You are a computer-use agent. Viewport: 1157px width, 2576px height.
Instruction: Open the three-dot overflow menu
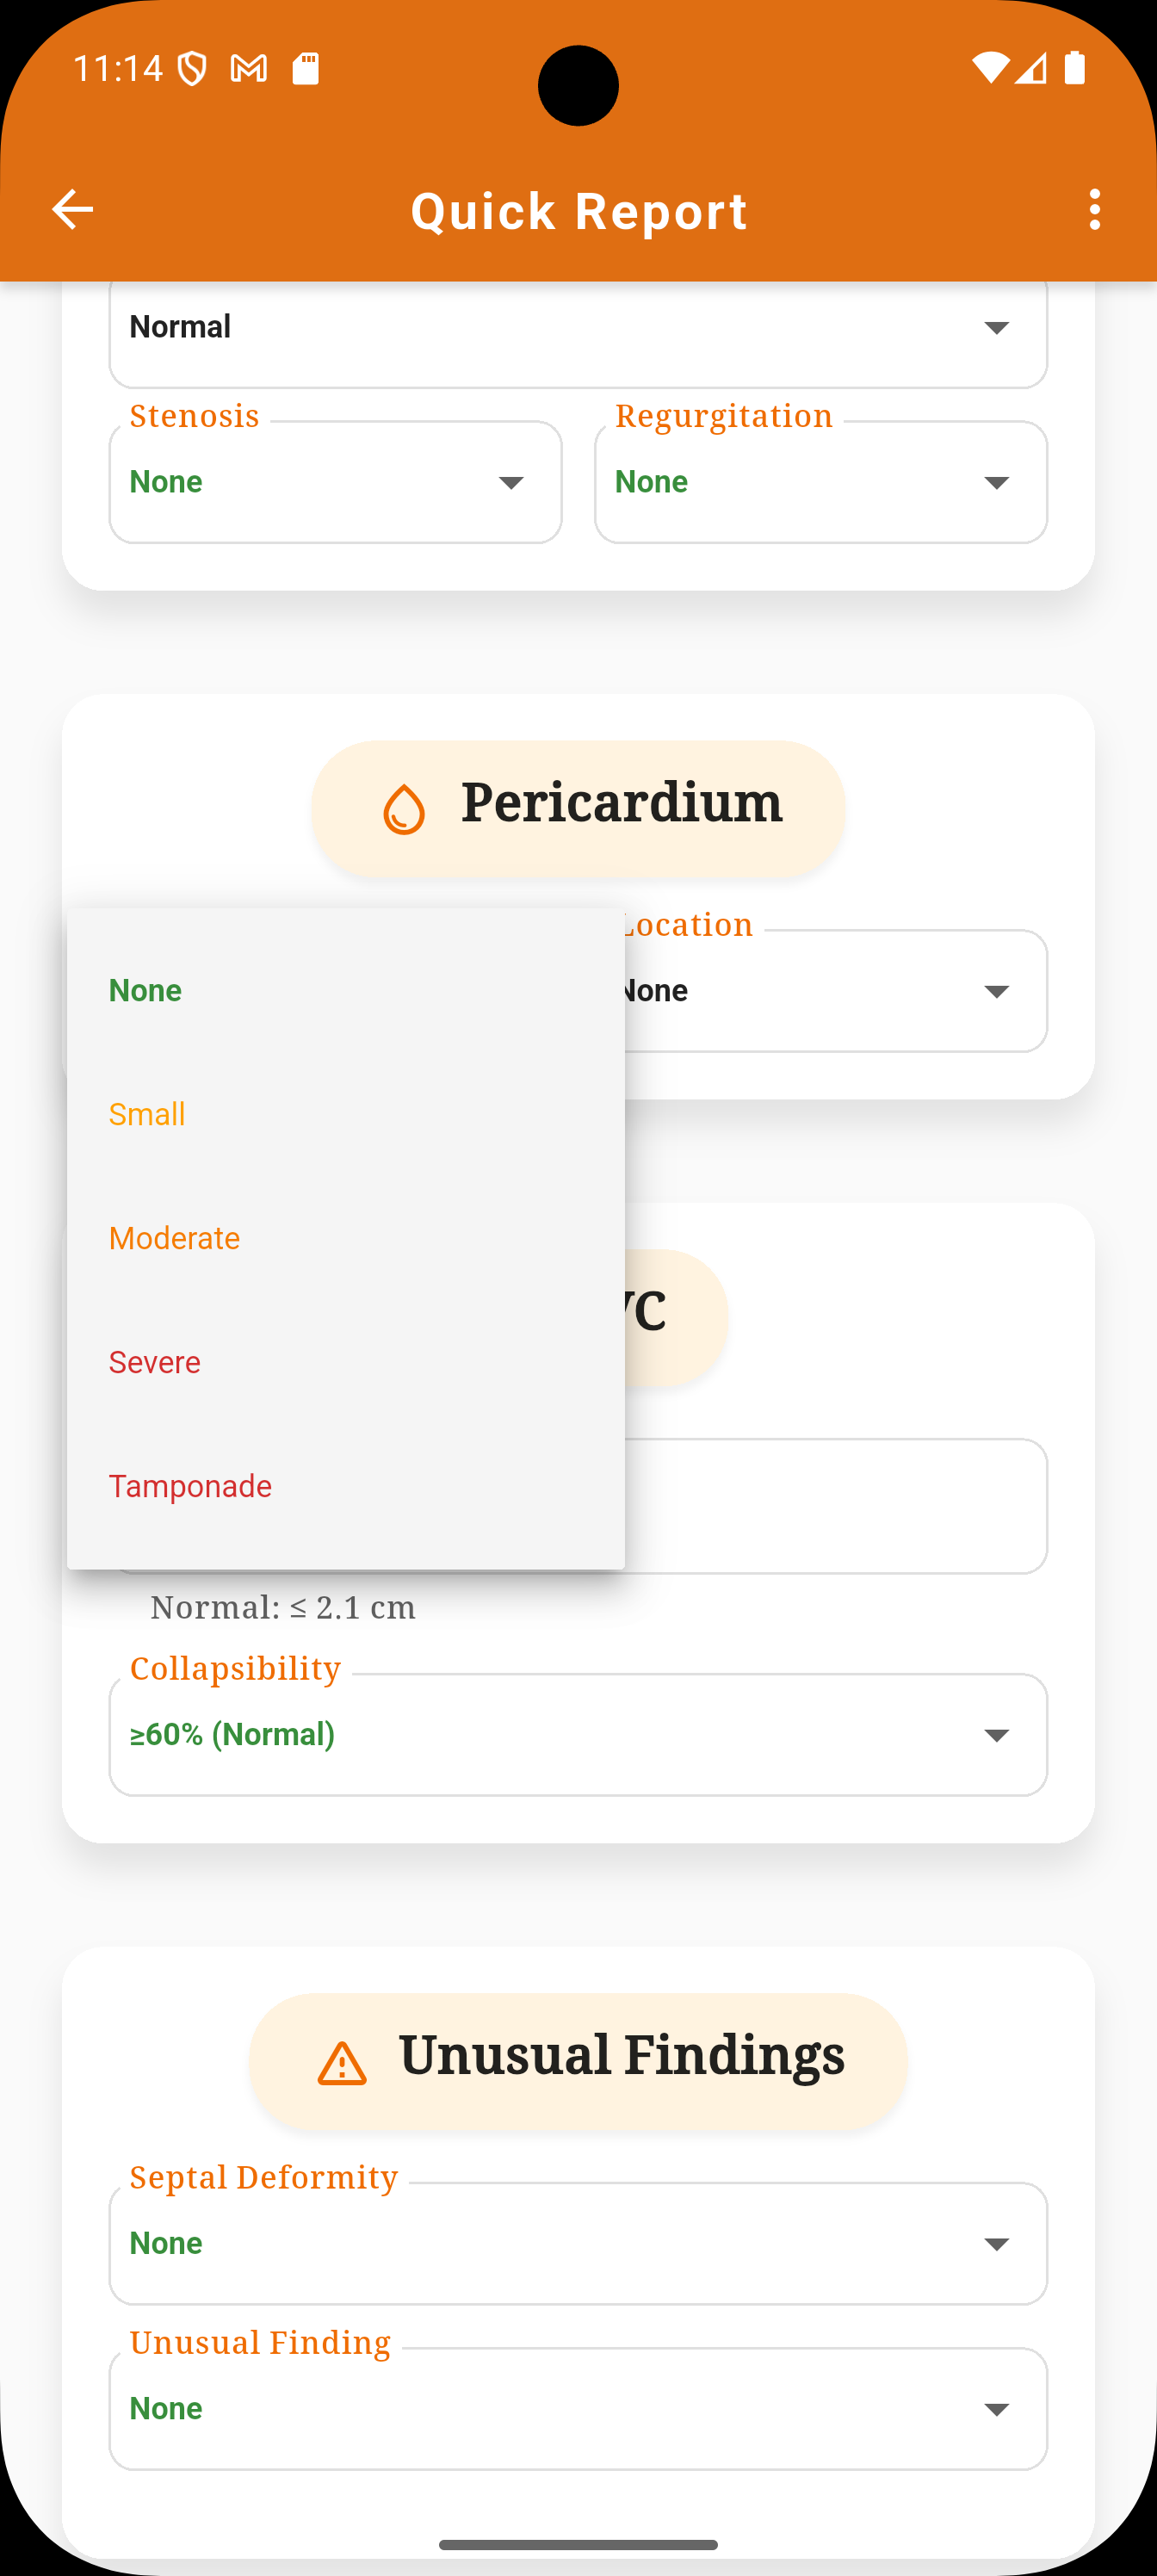click(x=1095, y=210)
